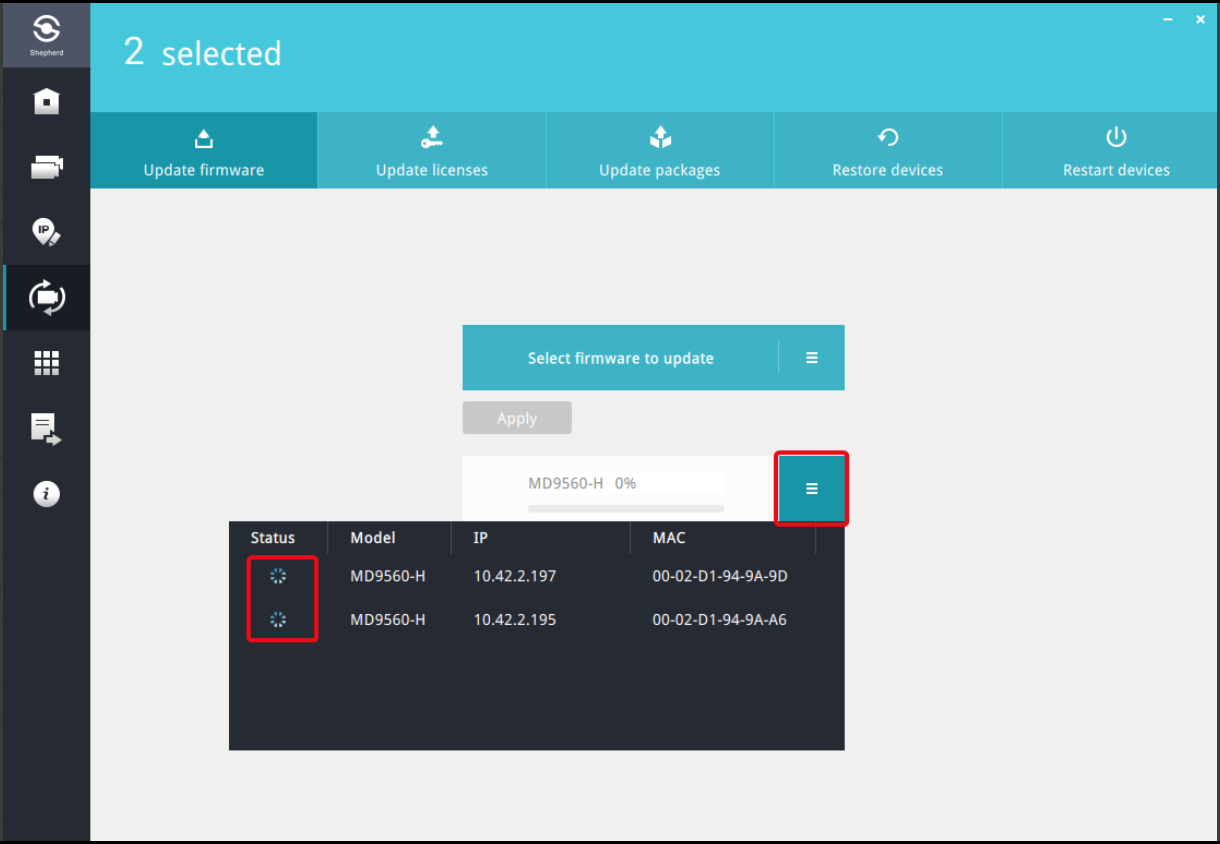Select the Restart devices option
This screenshot has width=1220, height=844.
click(1115, 150)
